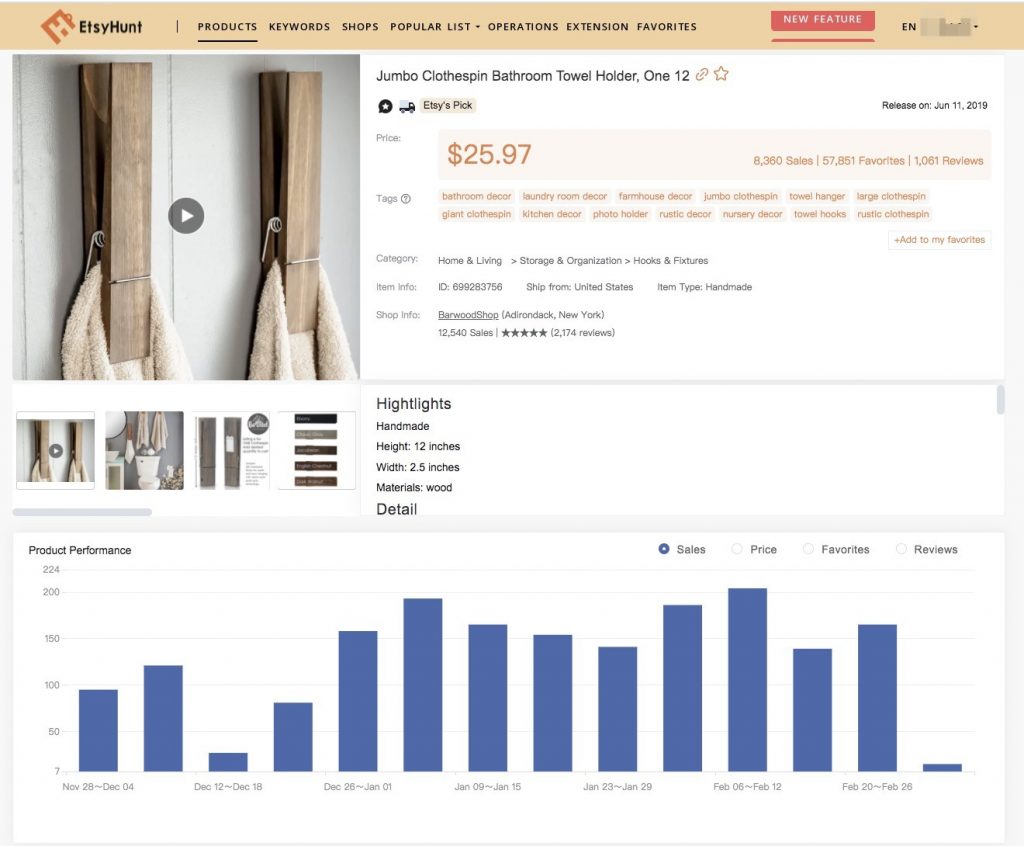Screen dimensions: 1024x846
Task: Click the delivery truck badge icon
Action: [407, 106]
